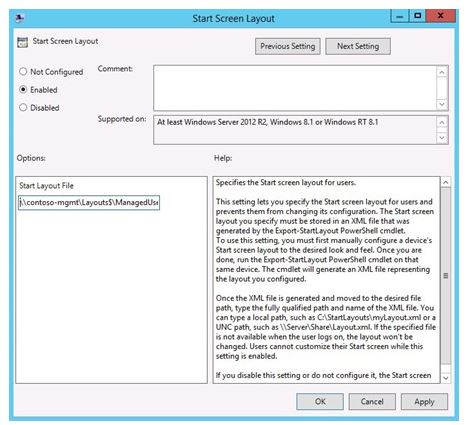Image resolution: width=466 pixels, height=425 pixels.
Task: Maximize the Start Screen Layout window
Action: tap(417, 16)
